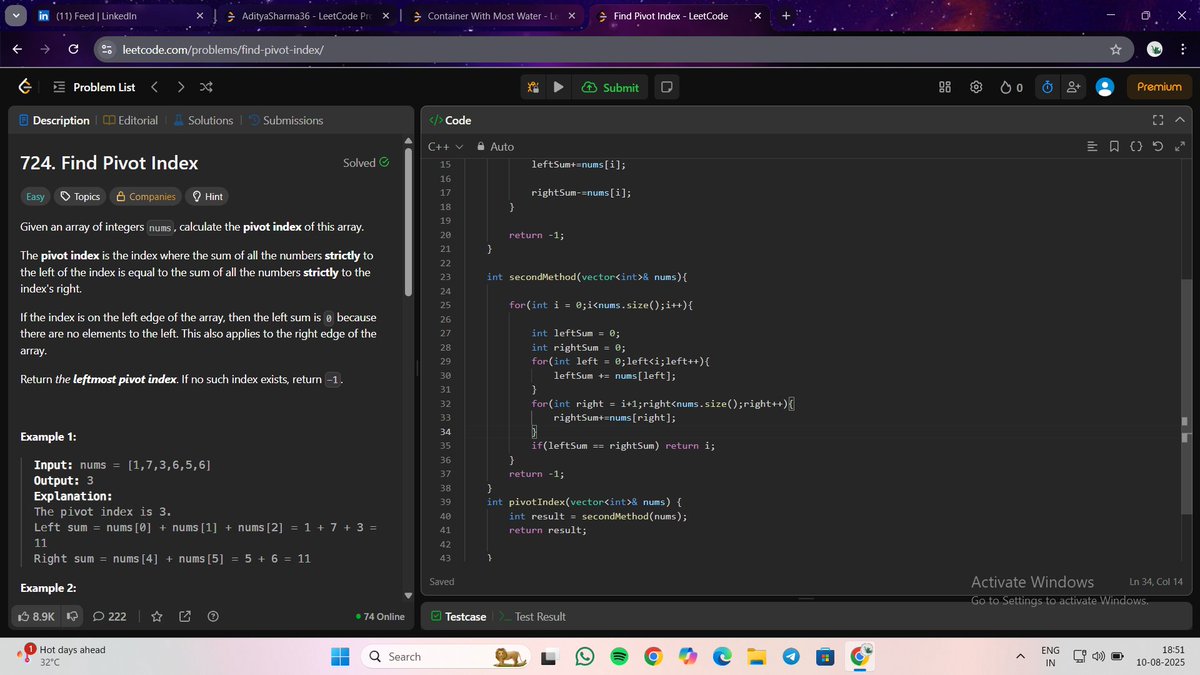Screen dimensions: 1200x675
Task: Select the Description tab
Action: [x=54, y=120]
